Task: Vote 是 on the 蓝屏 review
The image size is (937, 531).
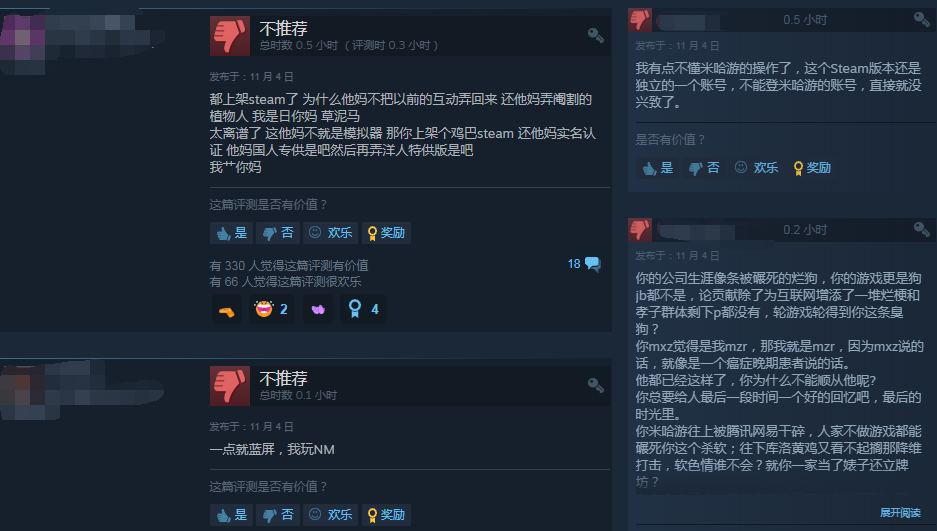Action: coord(232,515)
